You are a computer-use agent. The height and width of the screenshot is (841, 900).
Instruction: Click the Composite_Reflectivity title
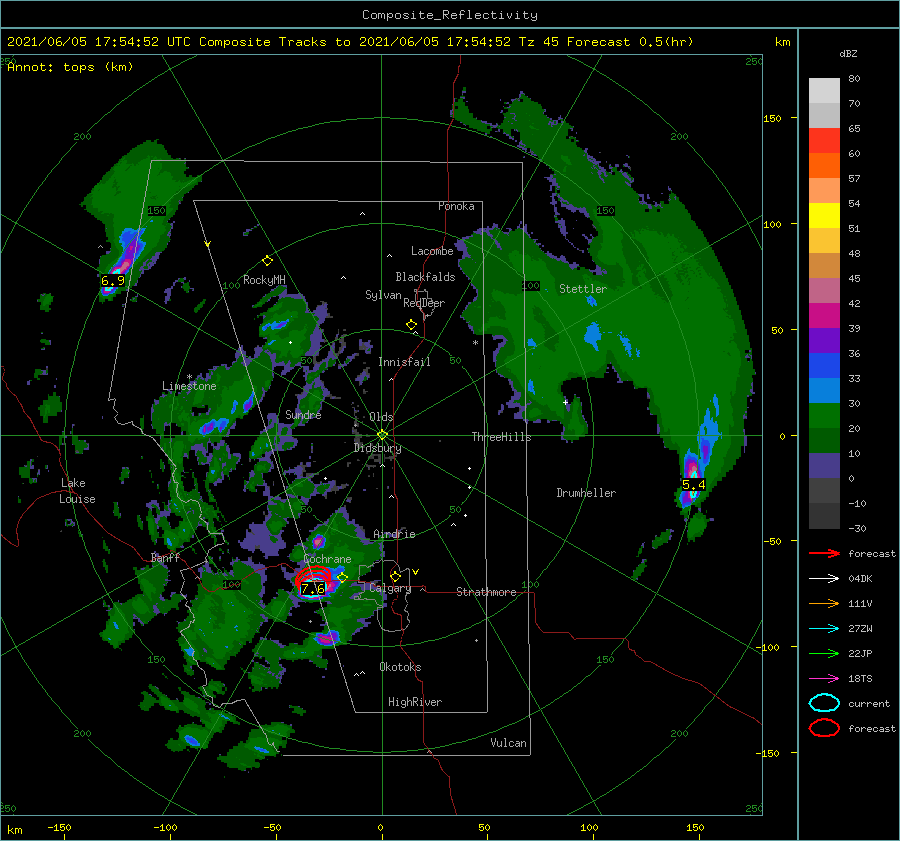click(449, 15)
